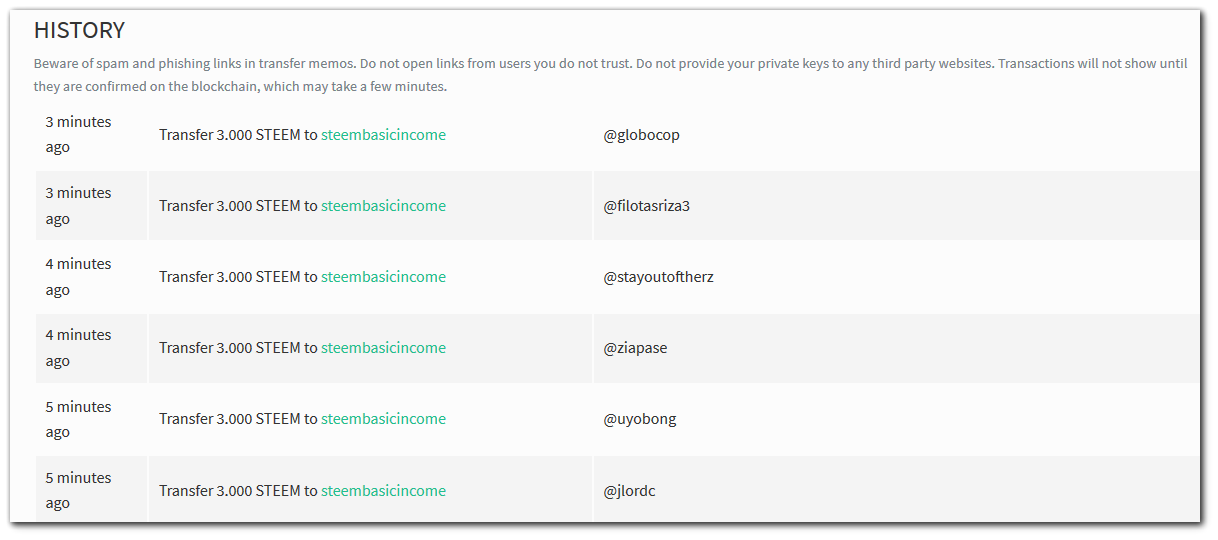This screenshot has height=540, width=1218.
Task: Click the @stayoutofherz memo text
Action: click(x=658, y=277)
